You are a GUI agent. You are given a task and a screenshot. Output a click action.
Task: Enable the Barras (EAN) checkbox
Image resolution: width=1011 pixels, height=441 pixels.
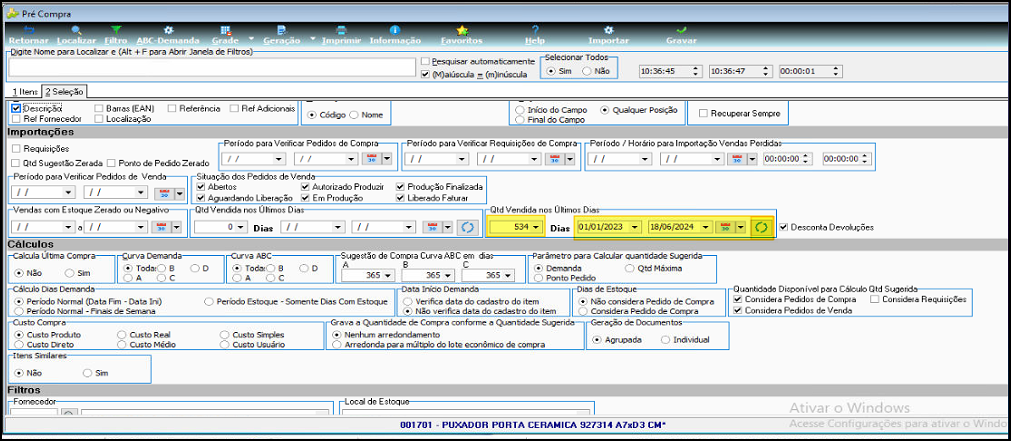[x=99, y=109]
